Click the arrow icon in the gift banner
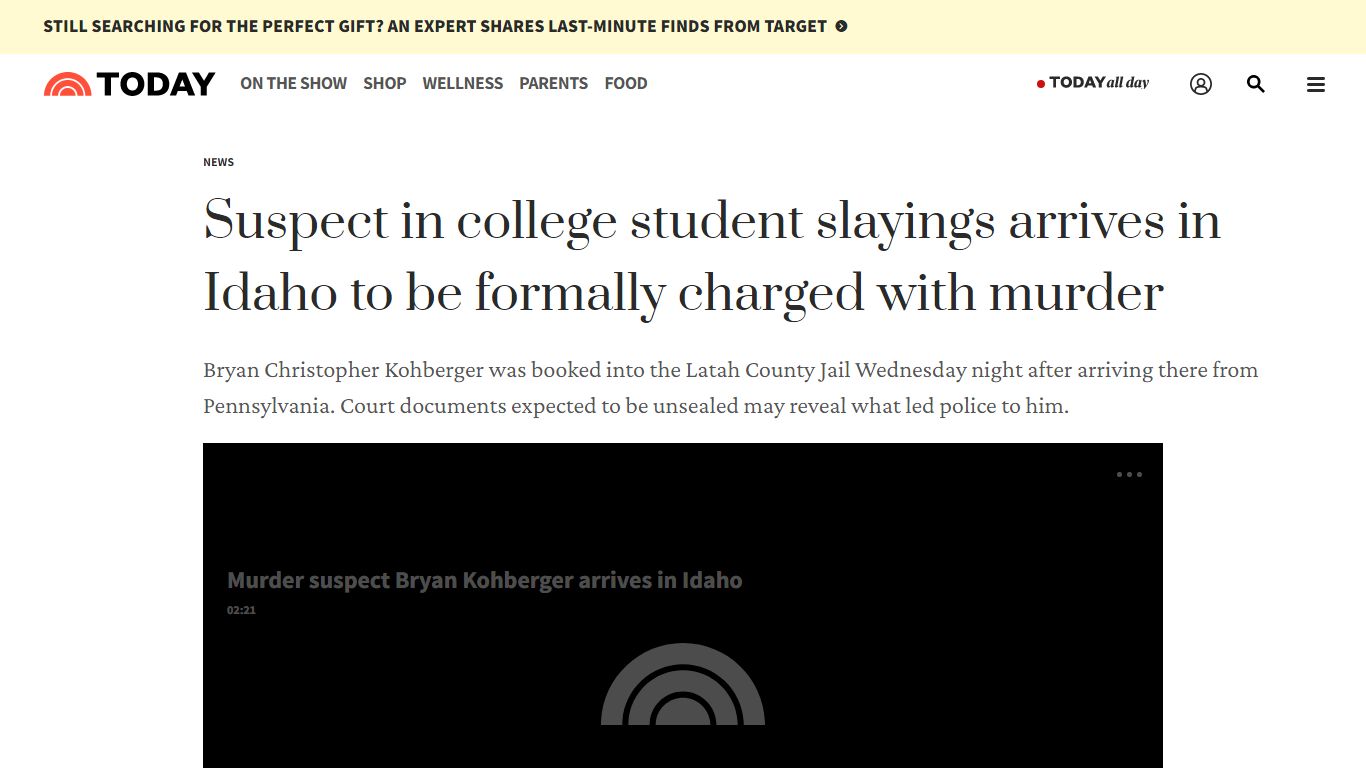The width and height of the screenshot is (1366, 768). pyautogui.click(x=841, y=27)
